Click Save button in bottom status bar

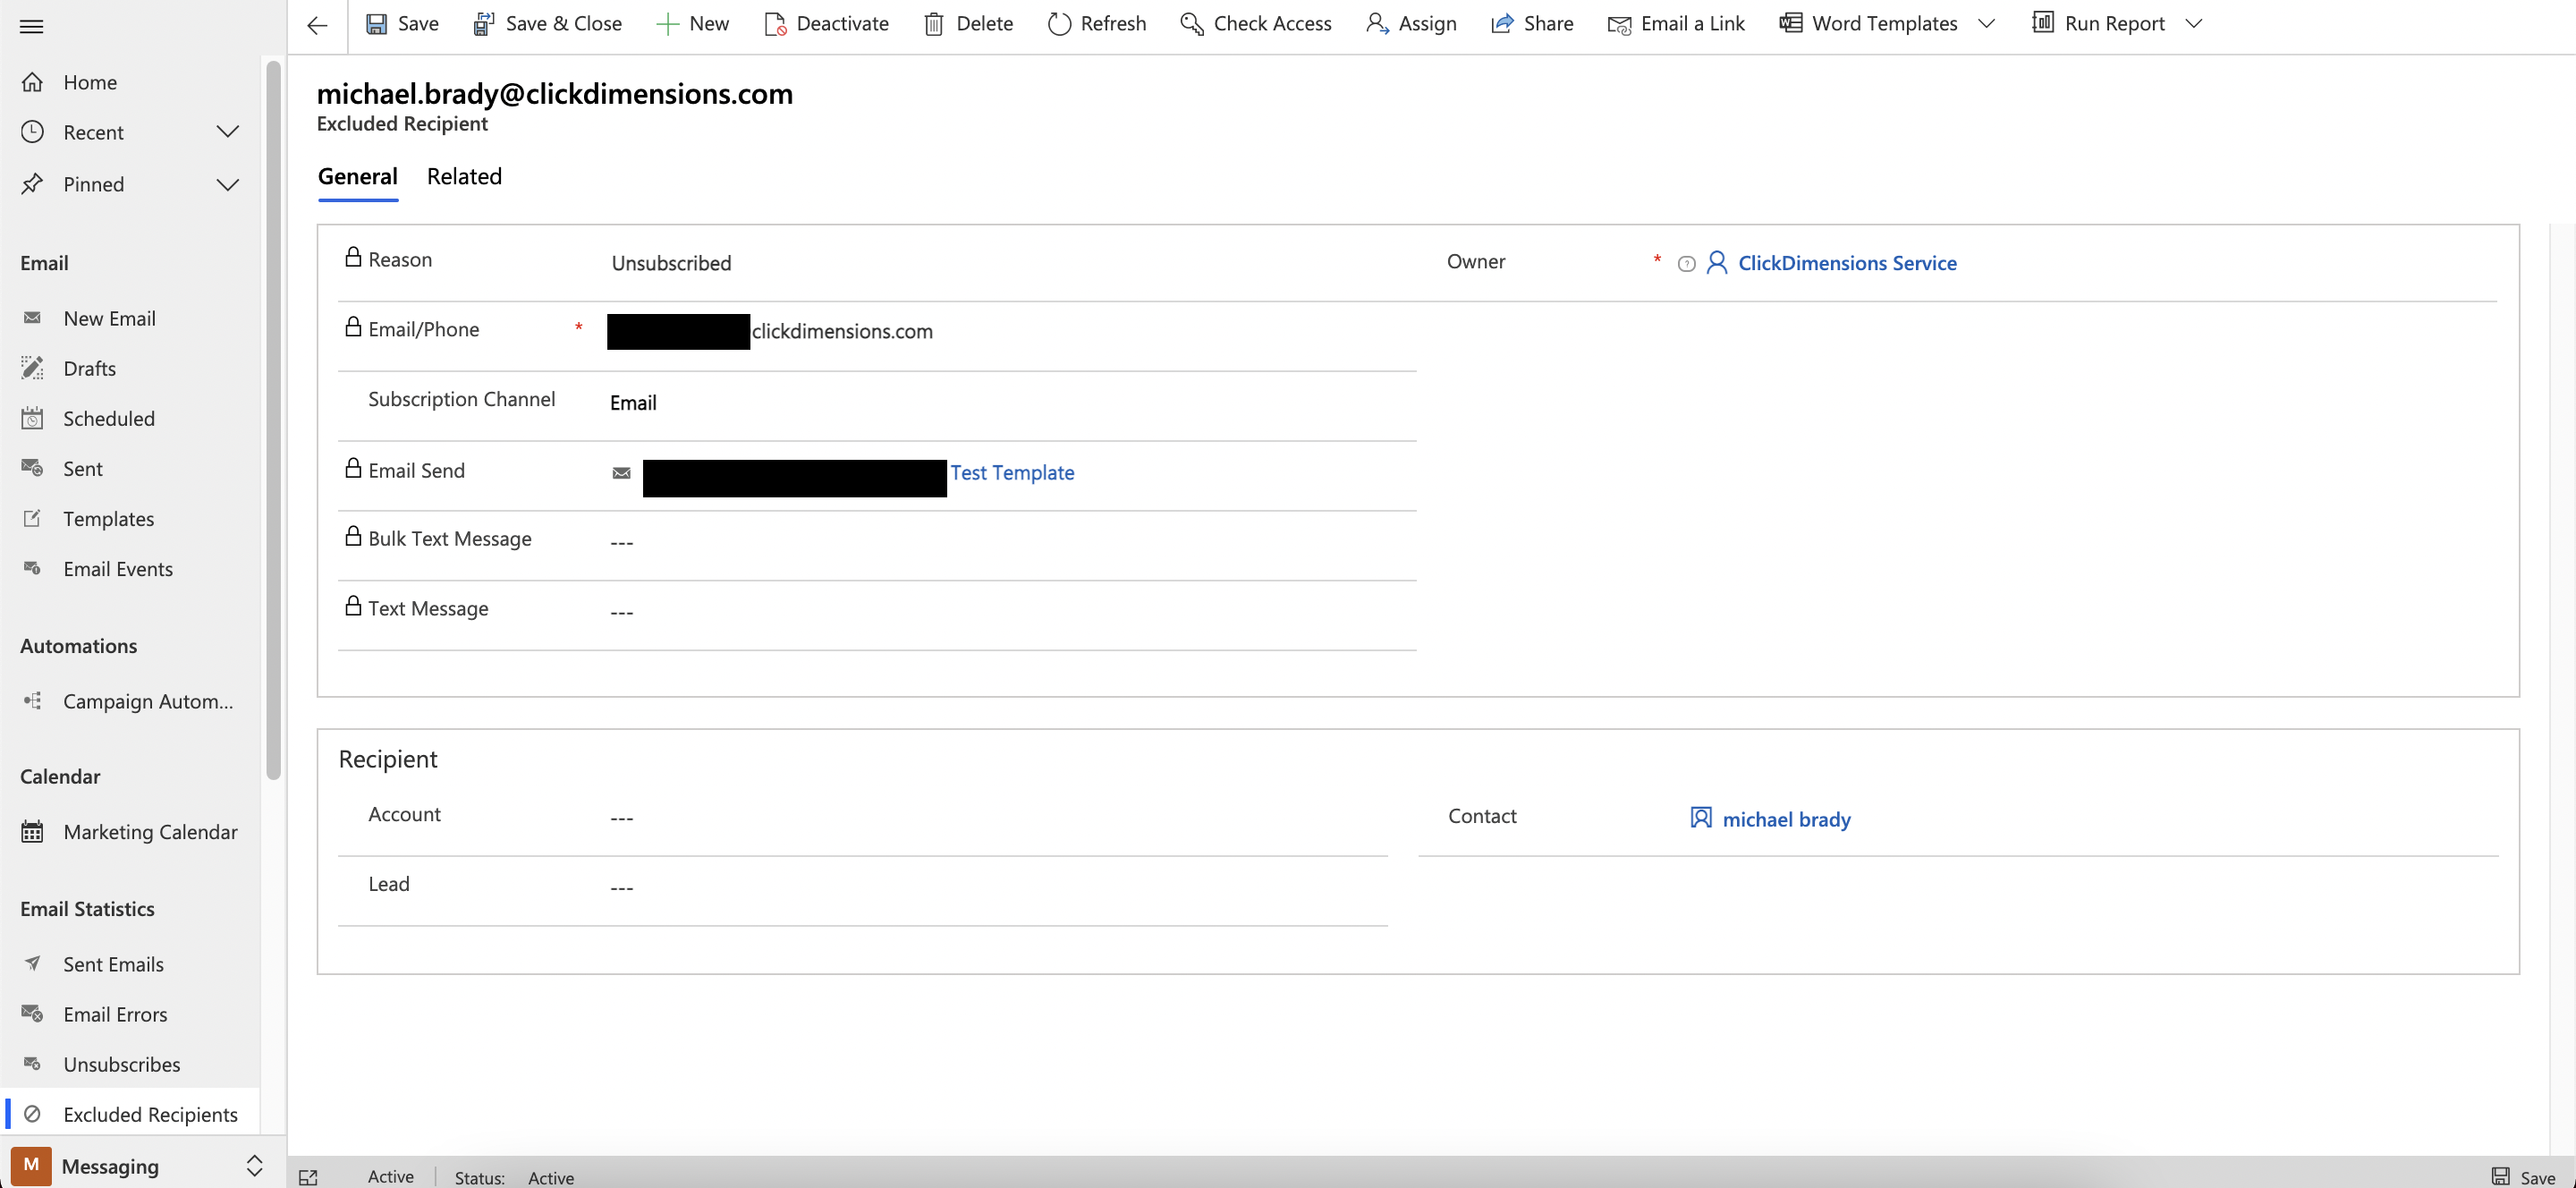2524,1177
